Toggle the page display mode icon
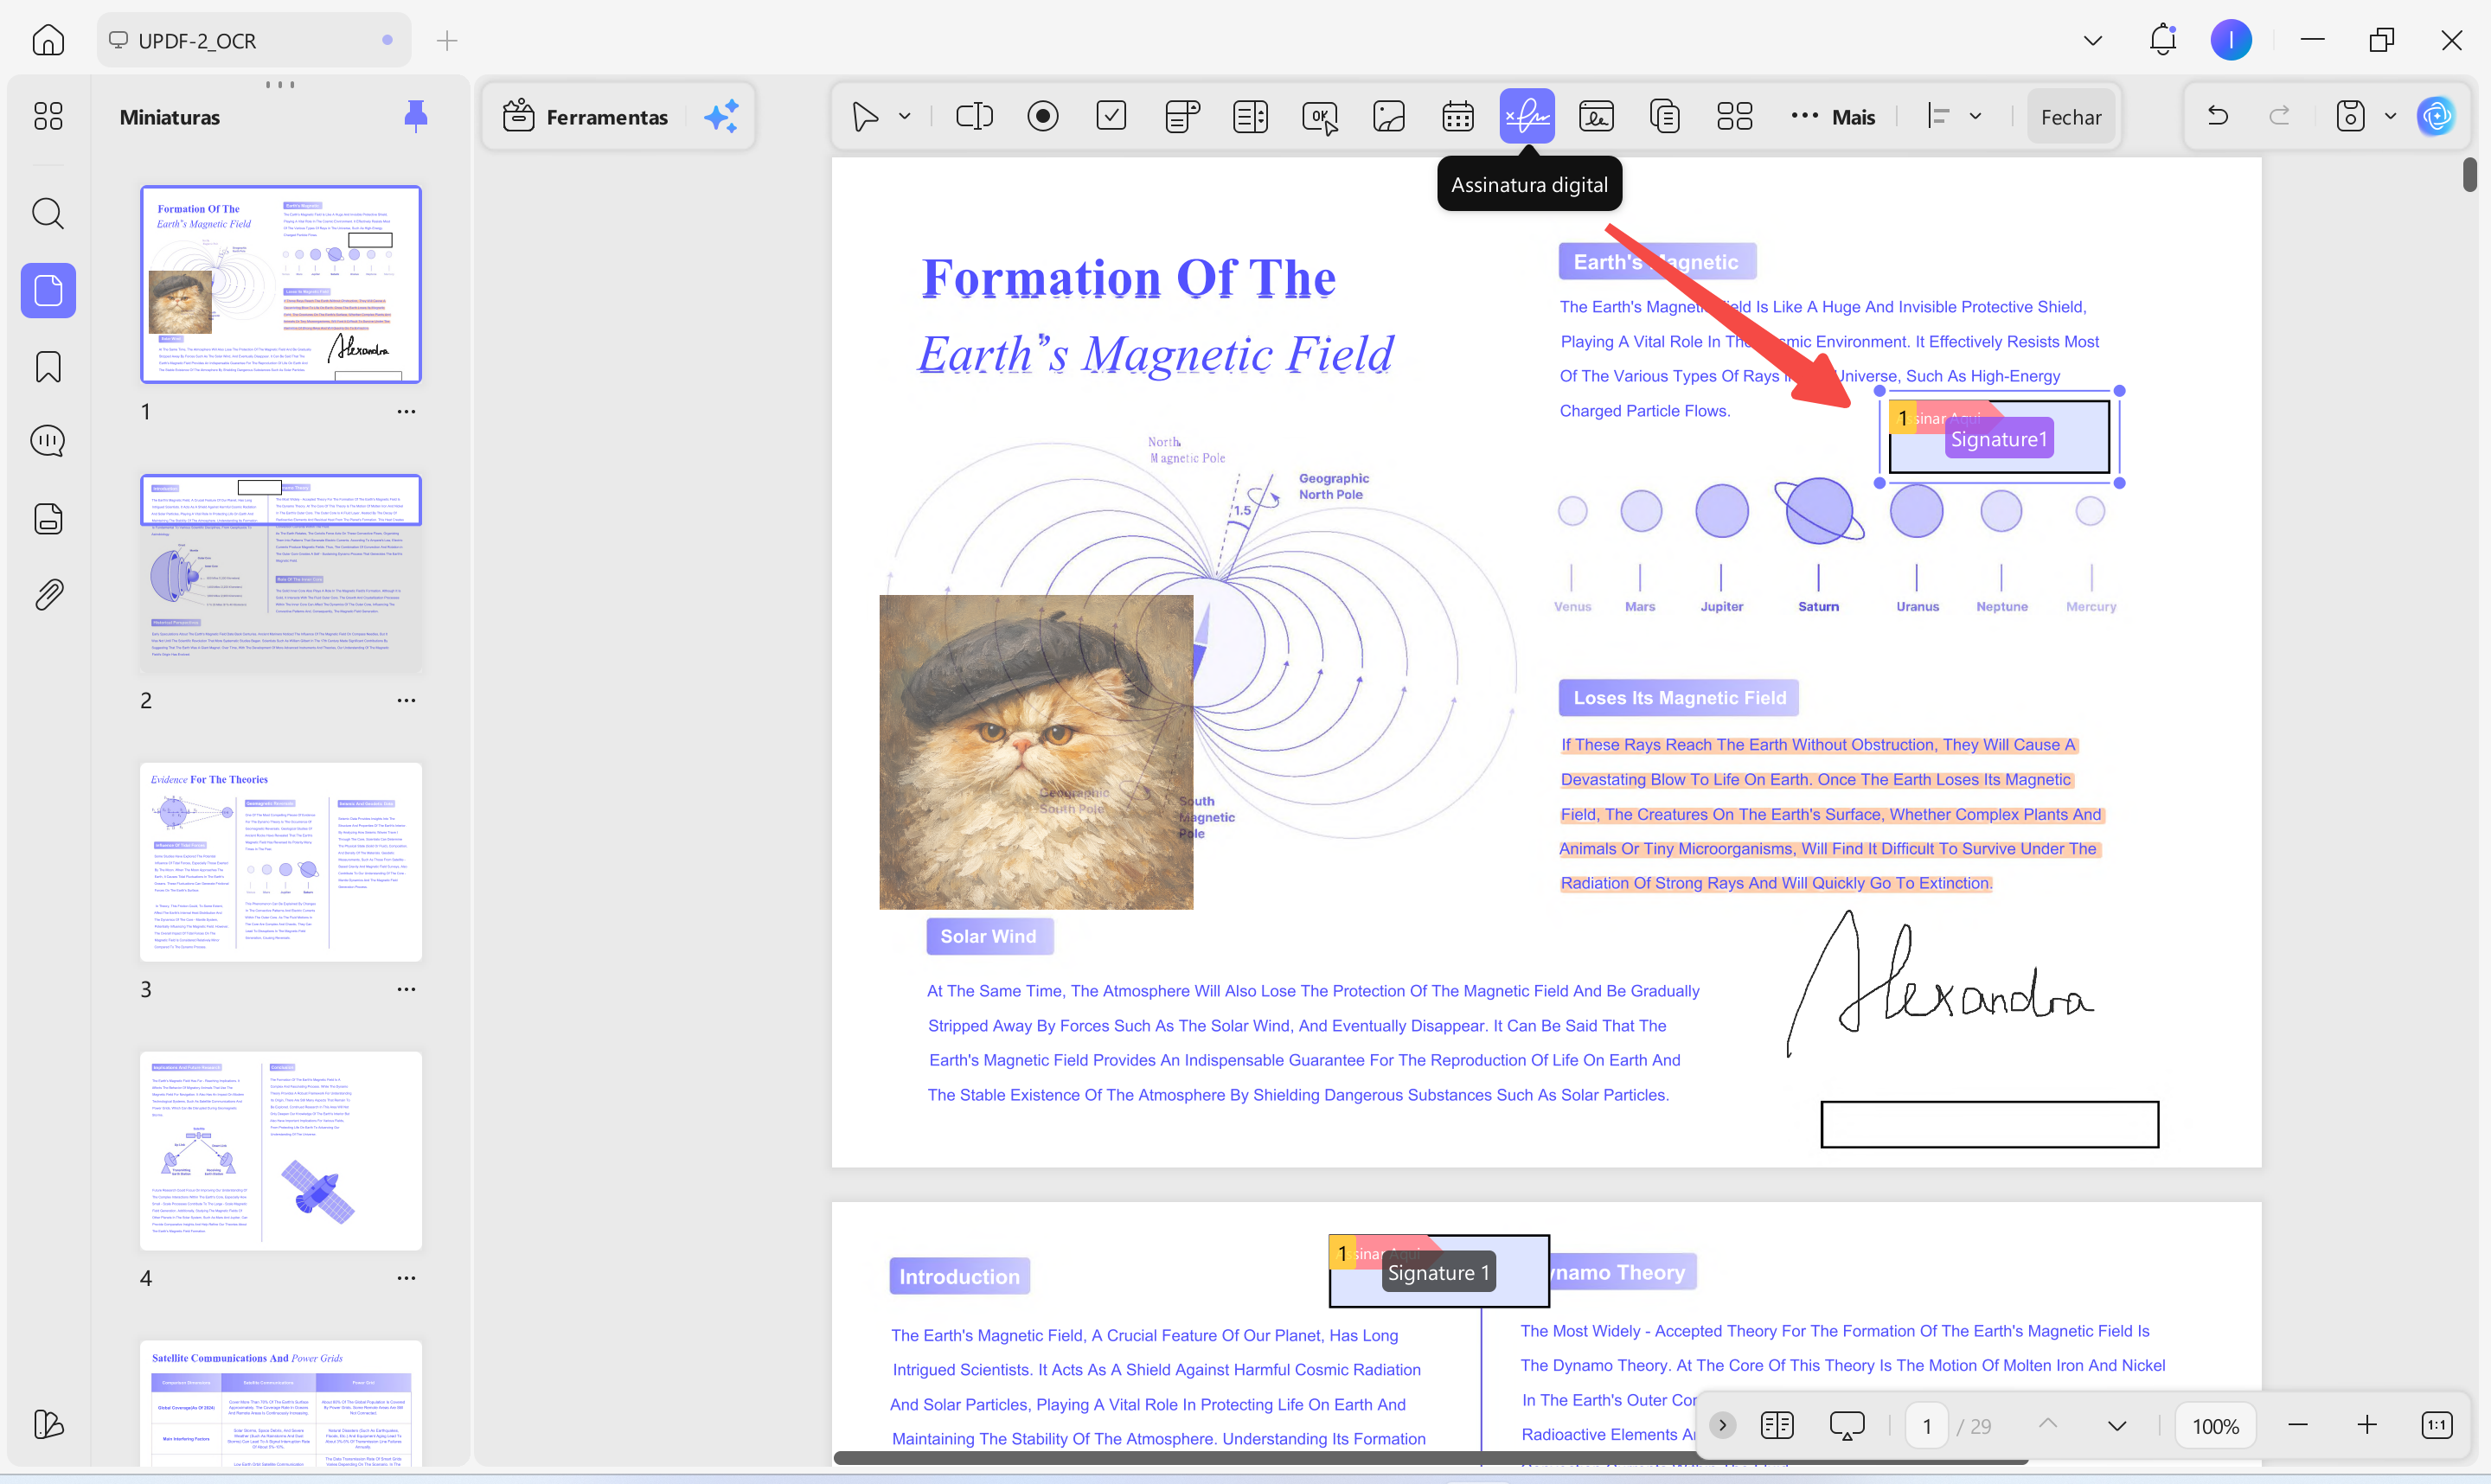Viewport: 2491px width, 1484px height. coord(1777,1425)
